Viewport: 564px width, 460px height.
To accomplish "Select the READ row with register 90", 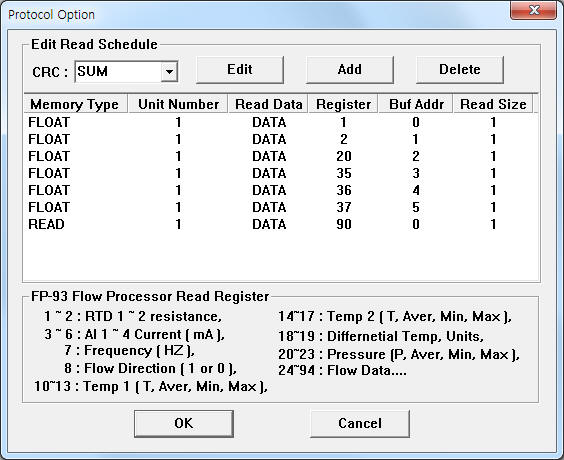I will [281, 224].
